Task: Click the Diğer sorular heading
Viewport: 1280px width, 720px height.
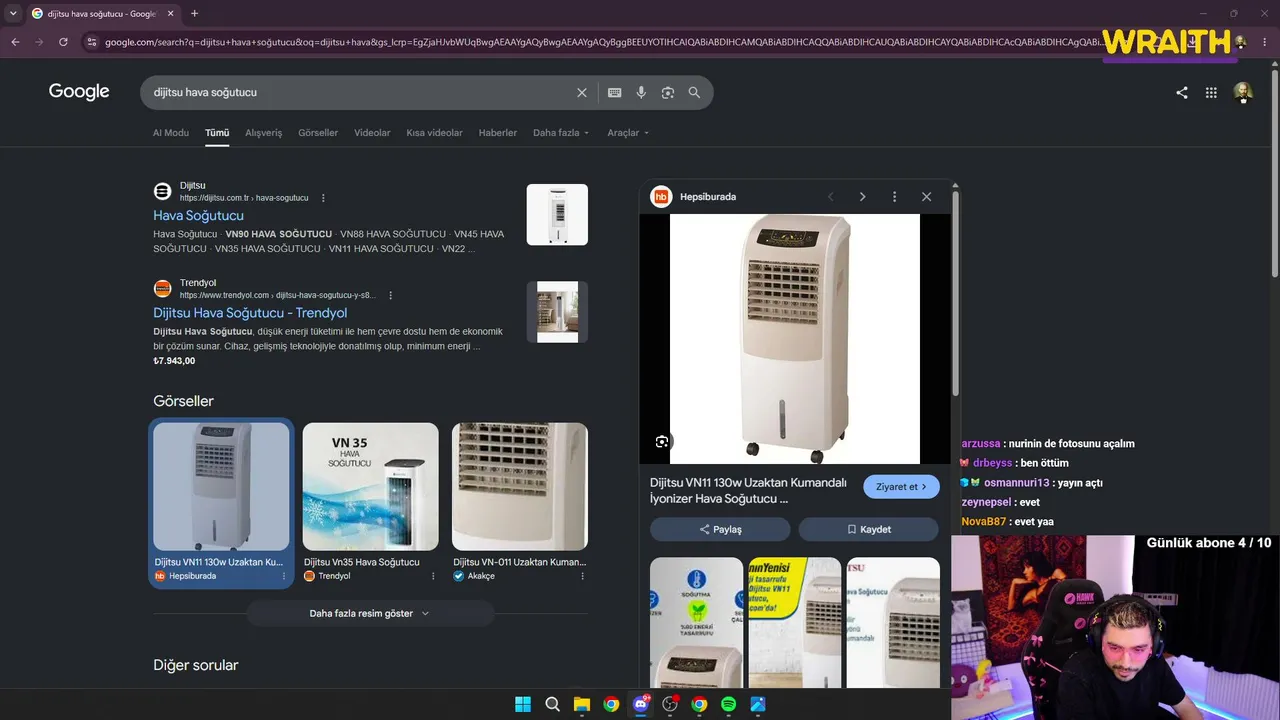Action: (196, 665)
